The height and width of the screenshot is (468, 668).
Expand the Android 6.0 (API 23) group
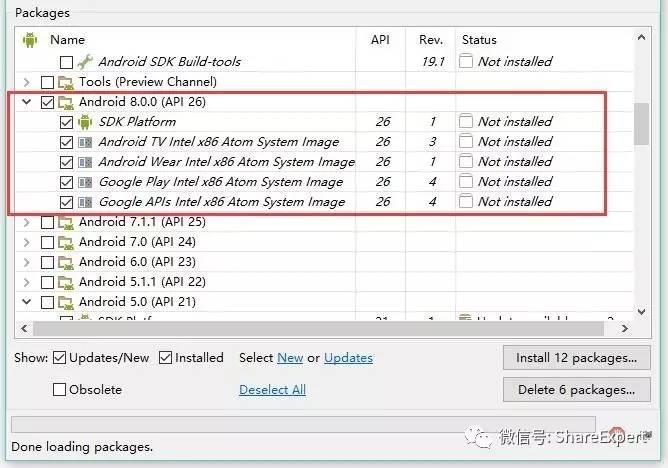(x=26, y=262)
